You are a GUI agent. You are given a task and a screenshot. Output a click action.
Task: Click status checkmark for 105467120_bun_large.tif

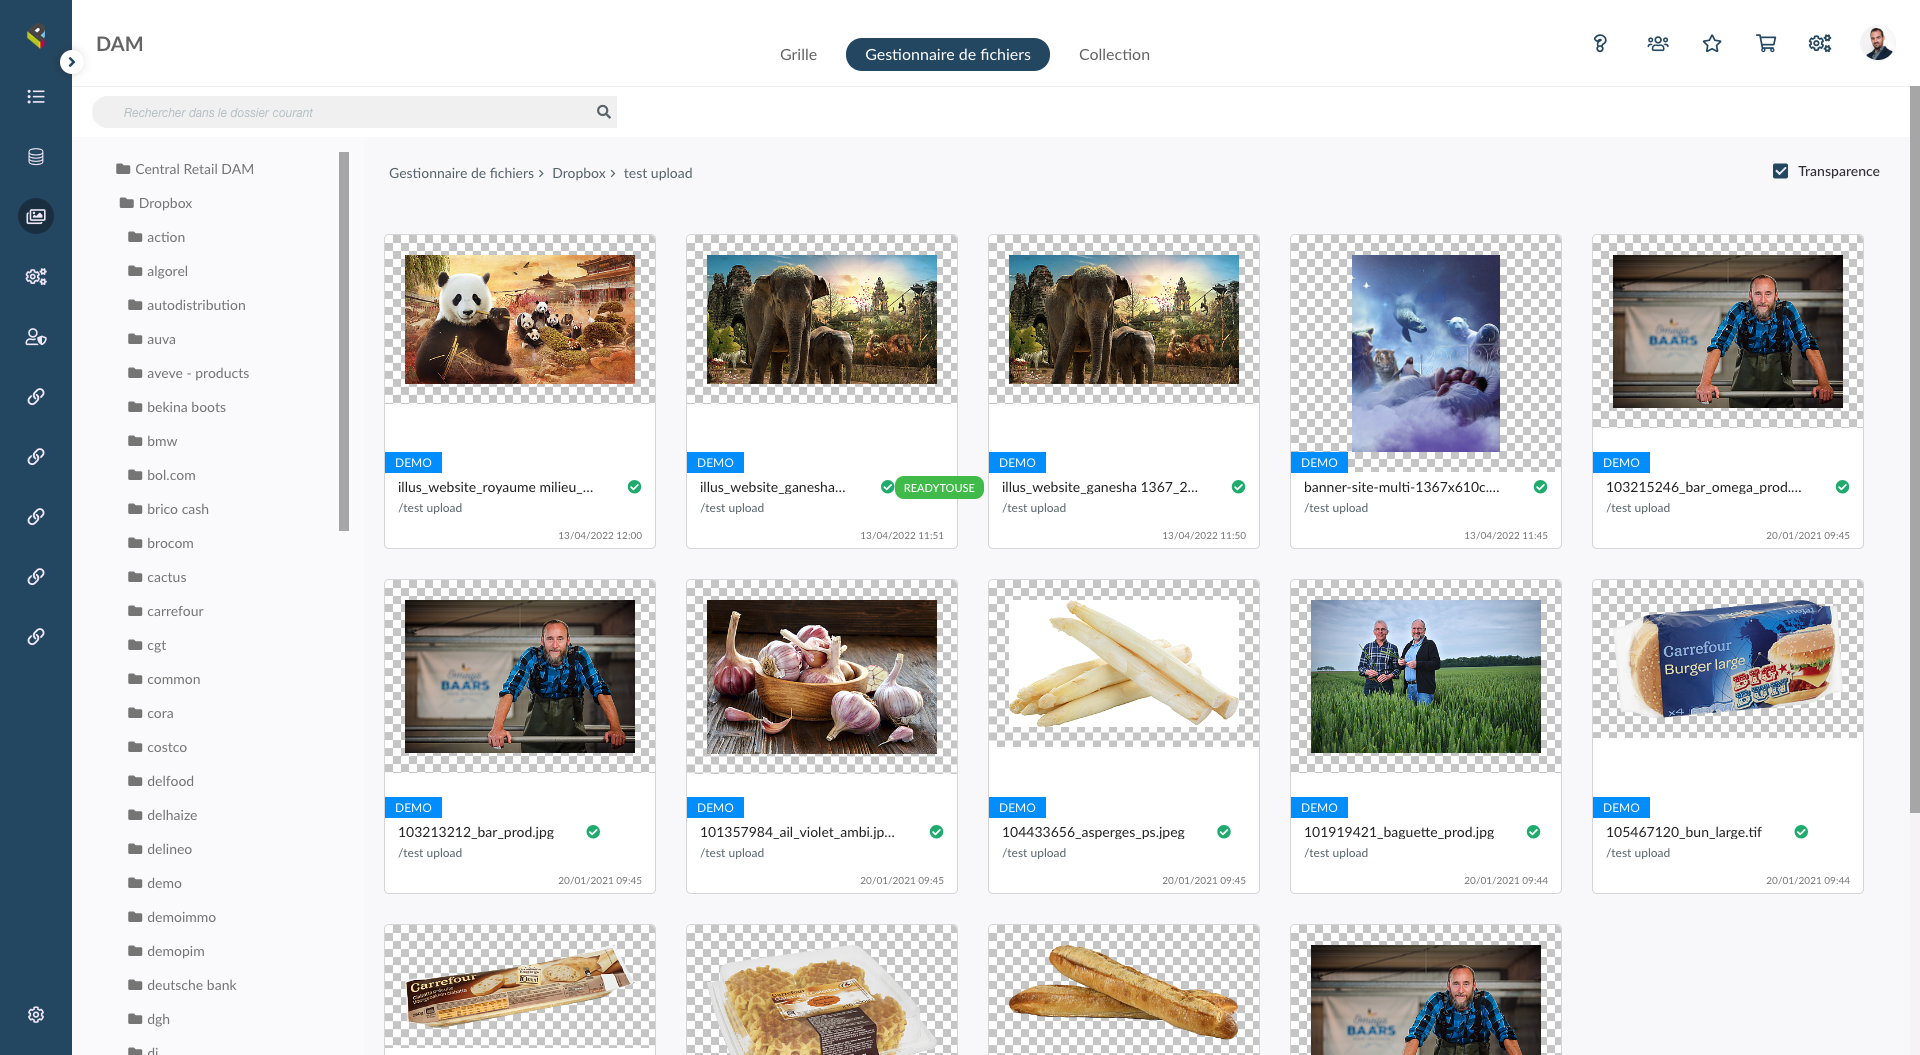tap(1801, 832)
